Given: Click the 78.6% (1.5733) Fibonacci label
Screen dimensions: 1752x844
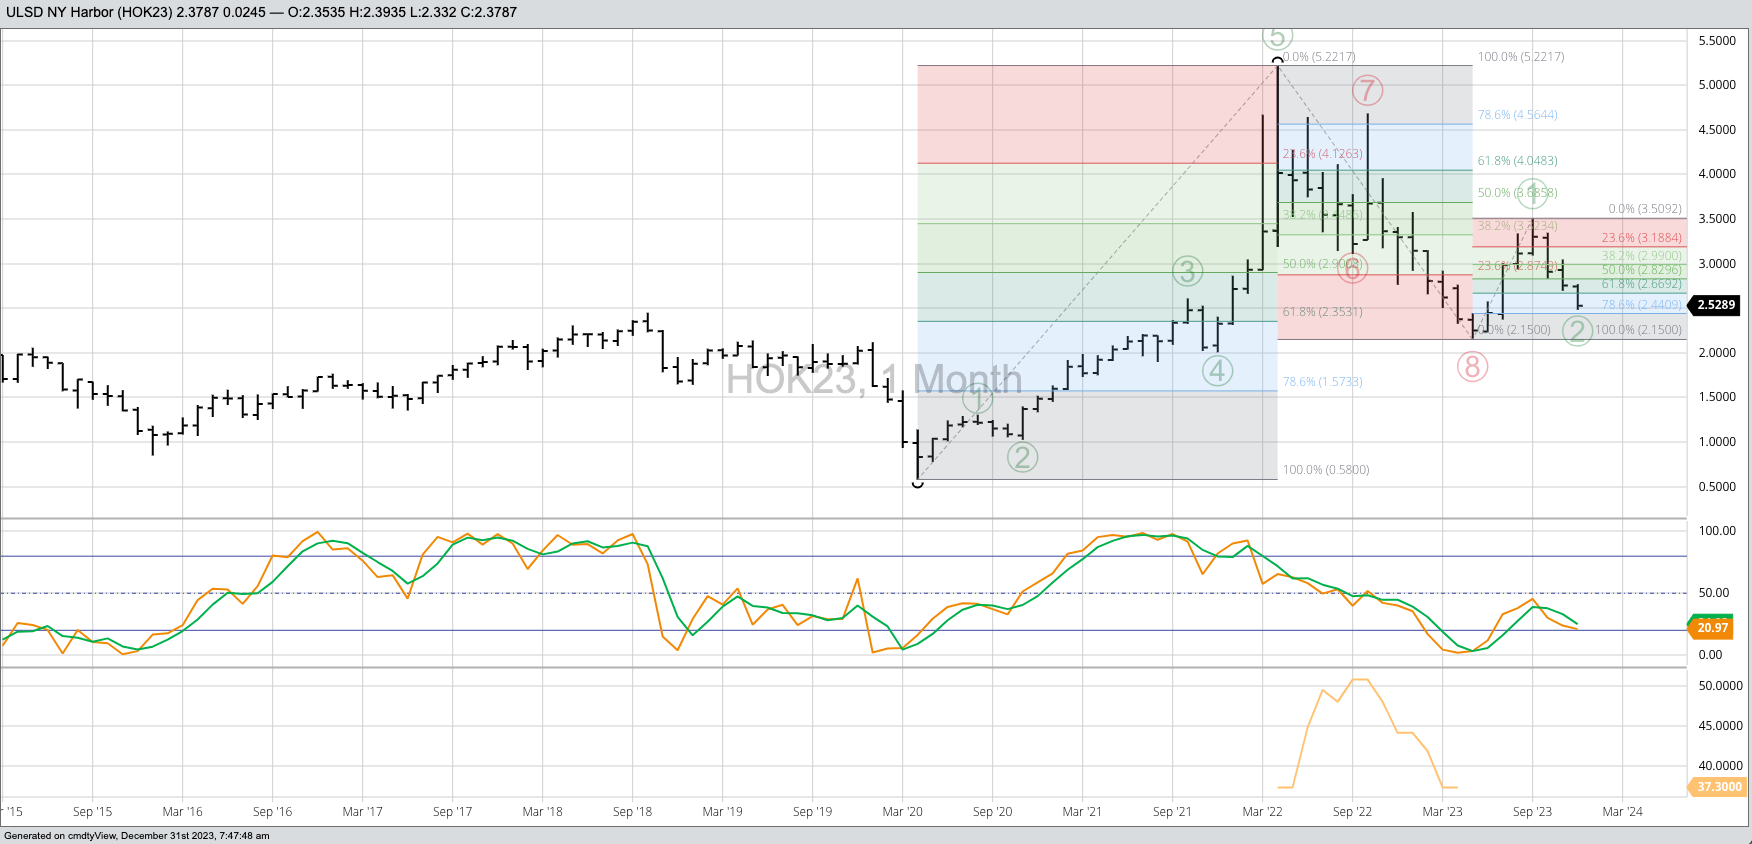Looking at the screenshot, I should pyautogui.click(x=1322, y=382).
